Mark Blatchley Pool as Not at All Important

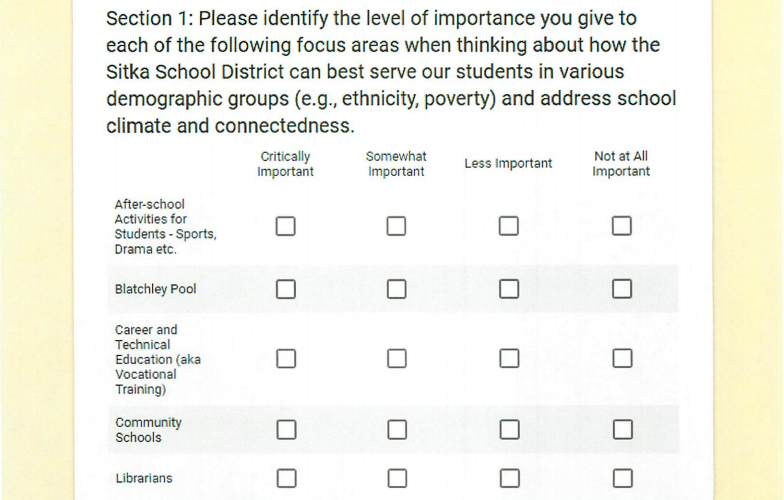[x=622, y=289]
